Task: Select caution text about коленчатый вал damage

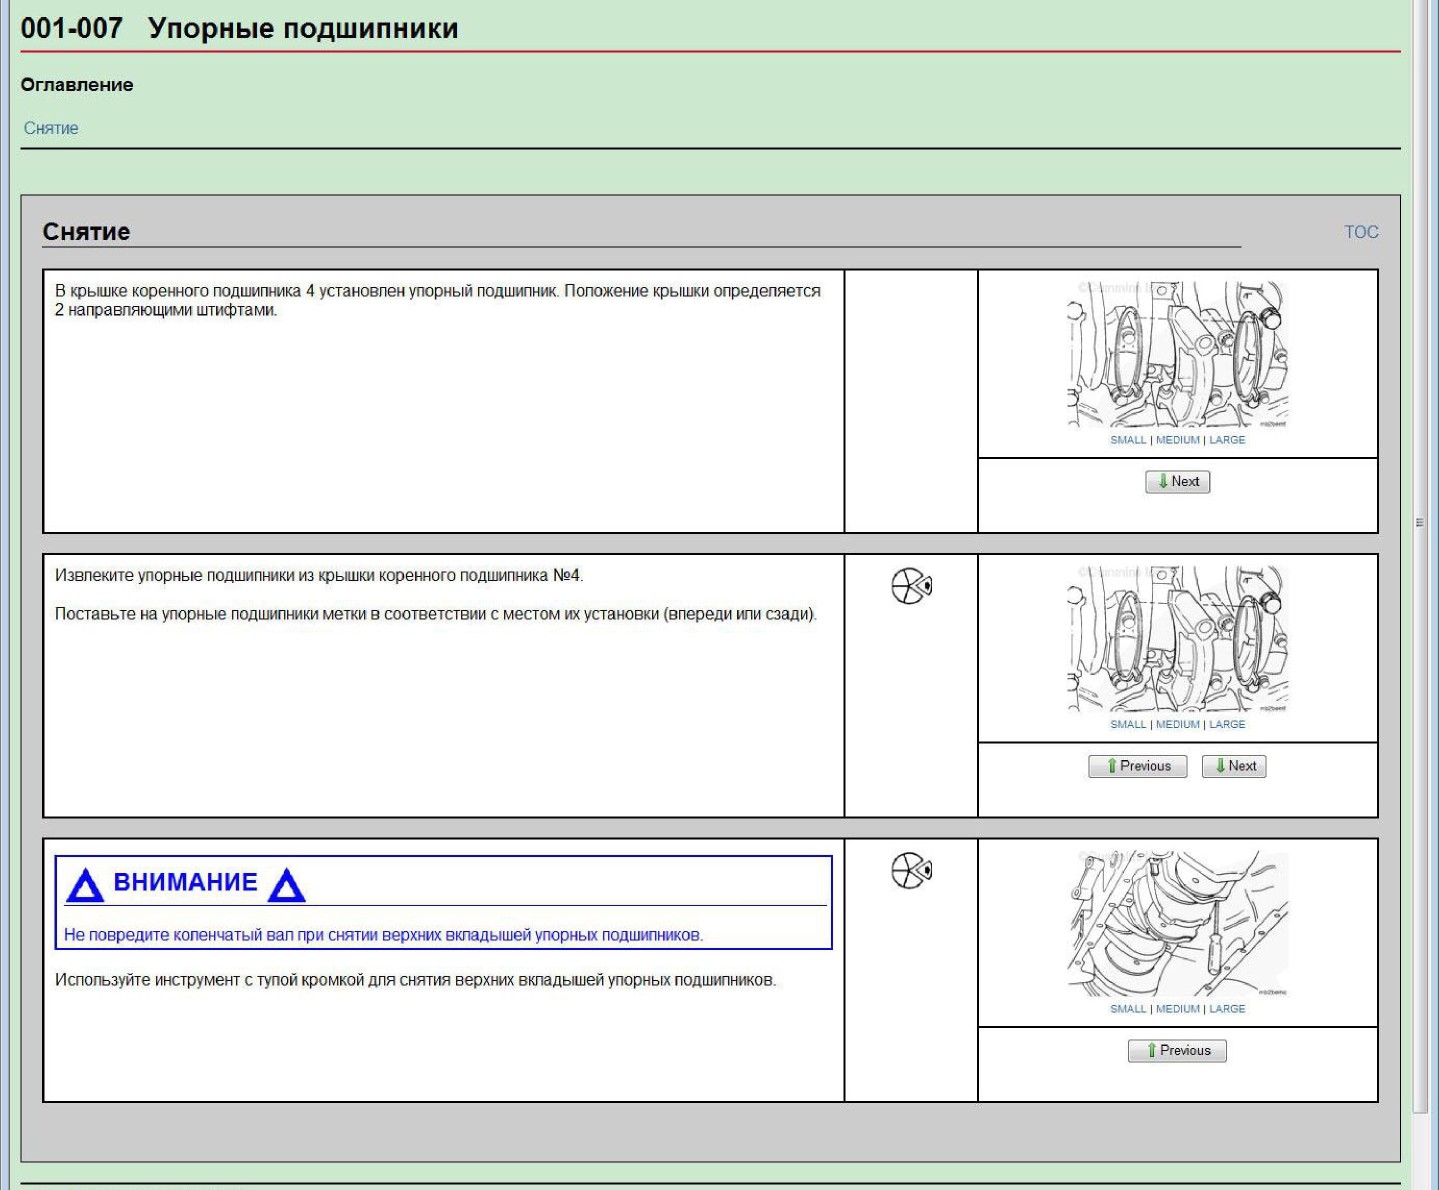Action: pos(383,935)
